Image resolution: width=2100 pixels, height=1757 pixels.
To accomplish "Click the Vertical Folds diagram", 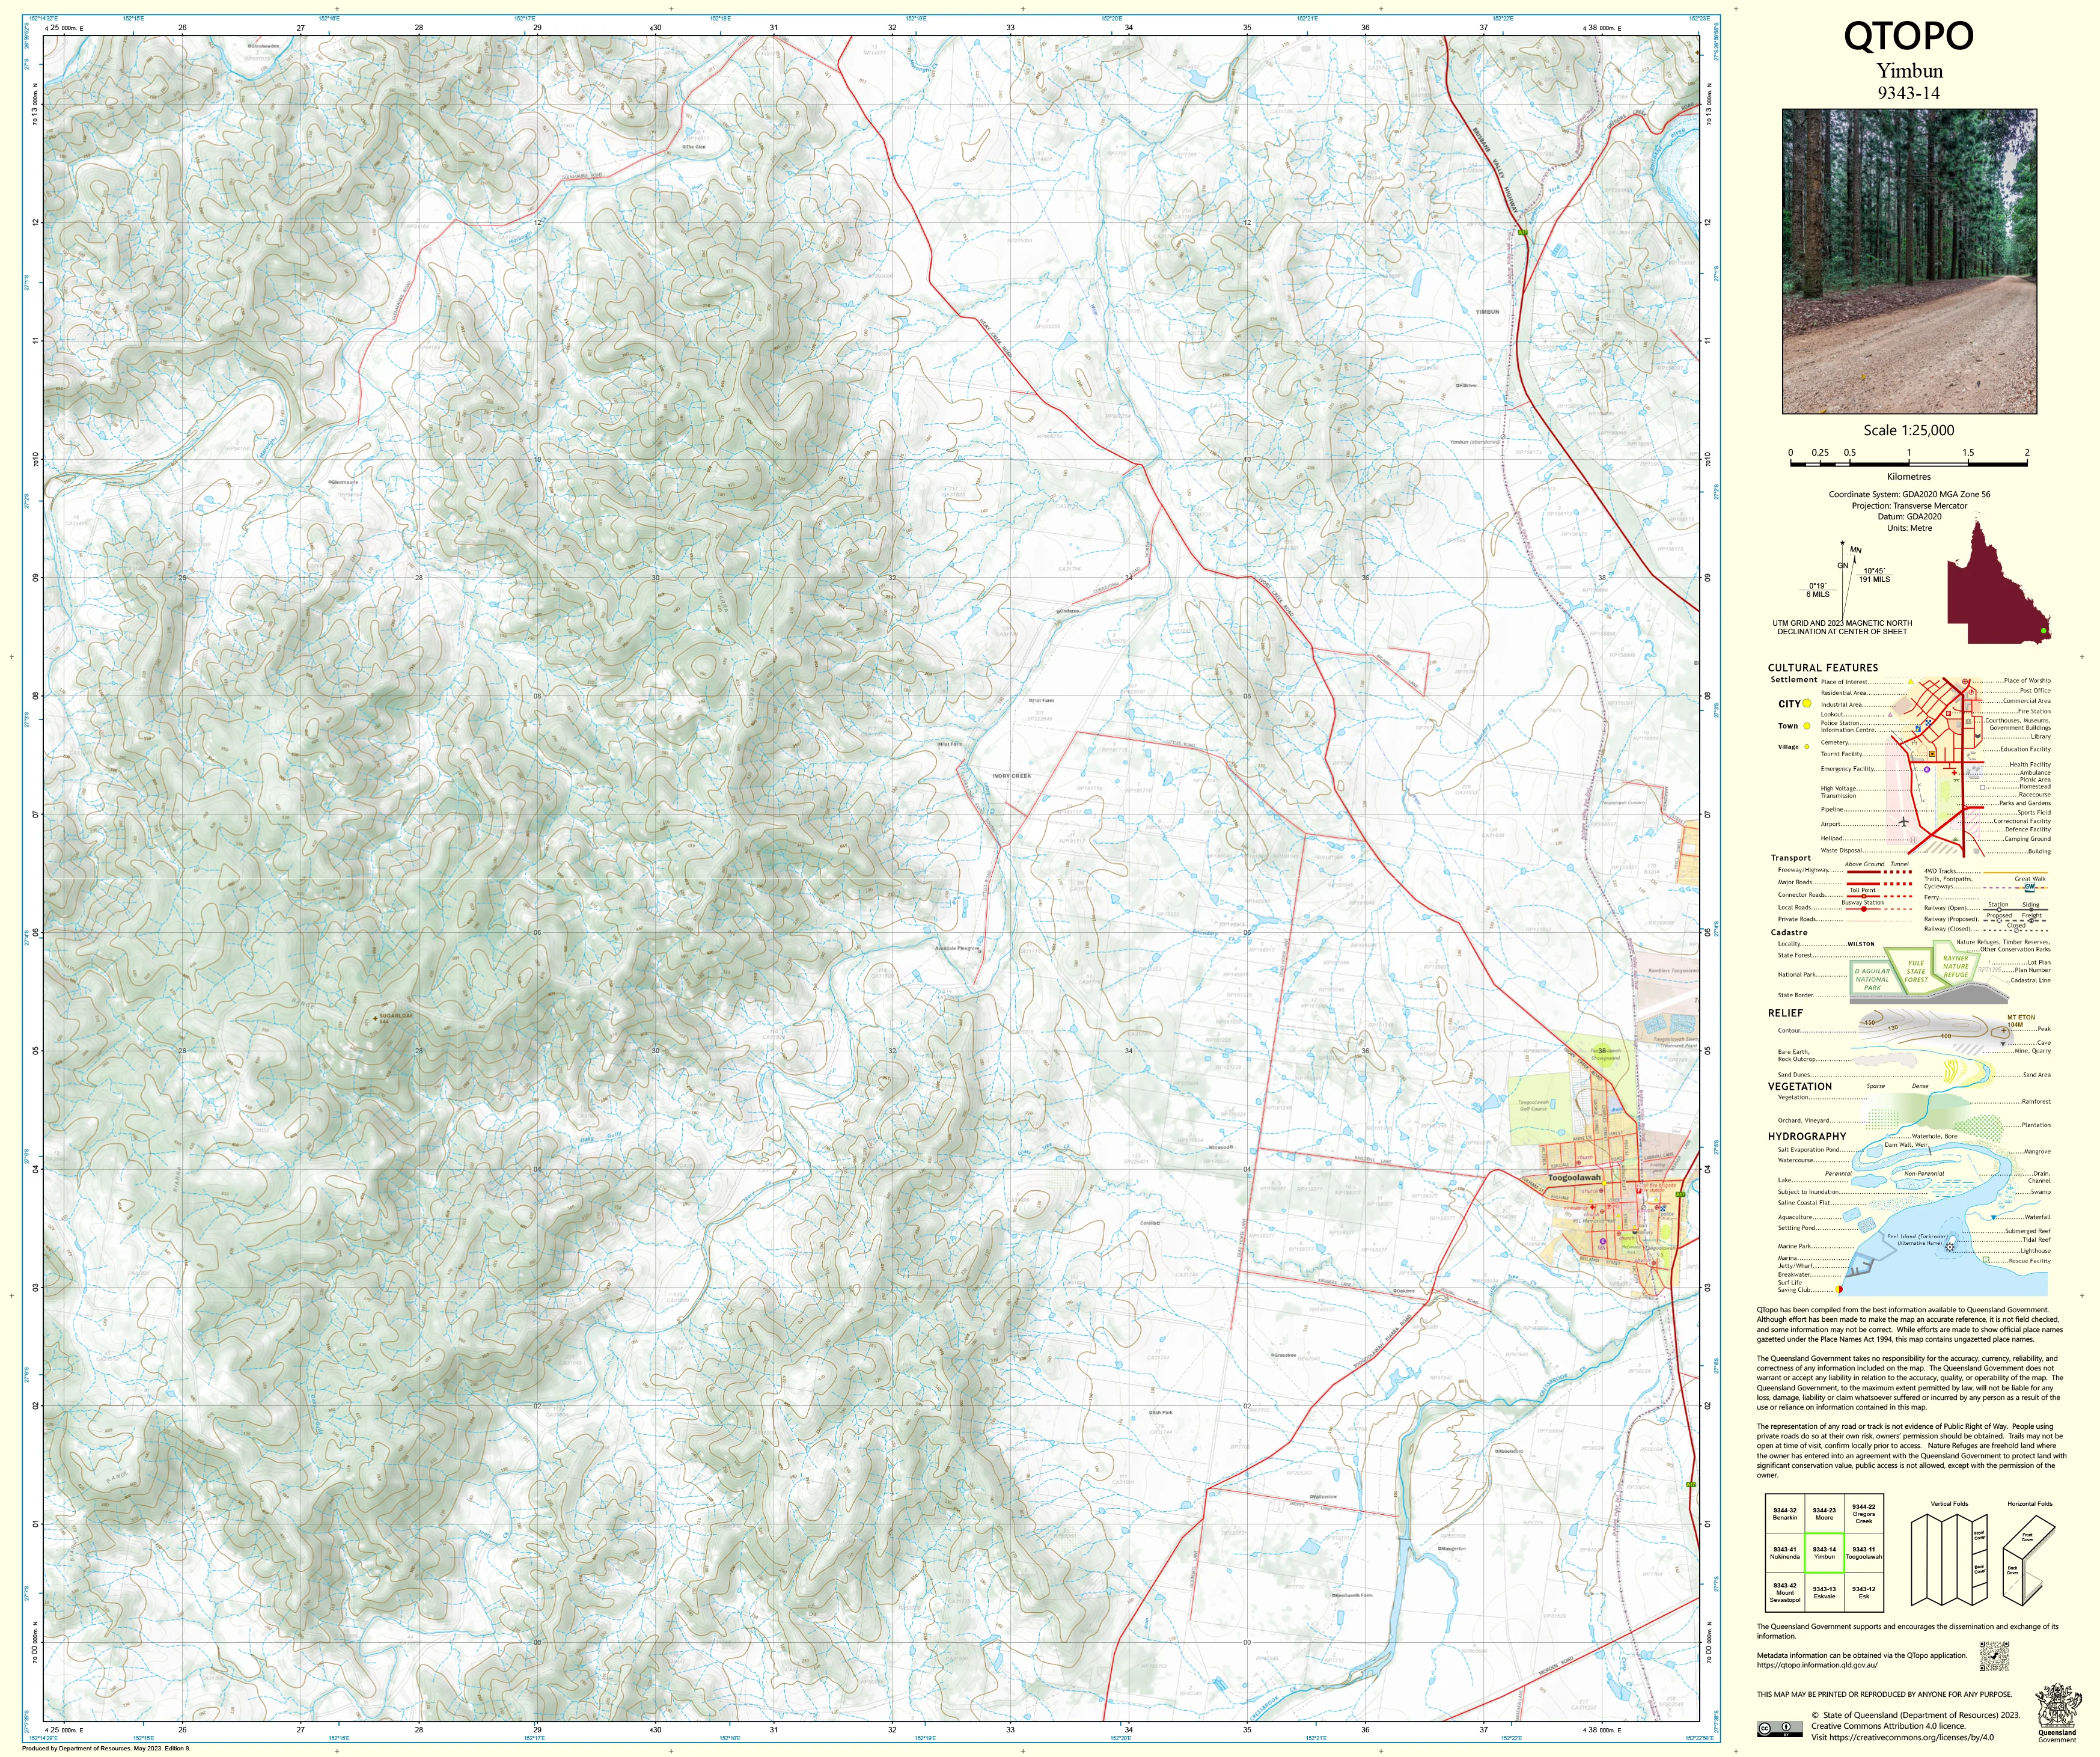I will pos(1949,1560).
